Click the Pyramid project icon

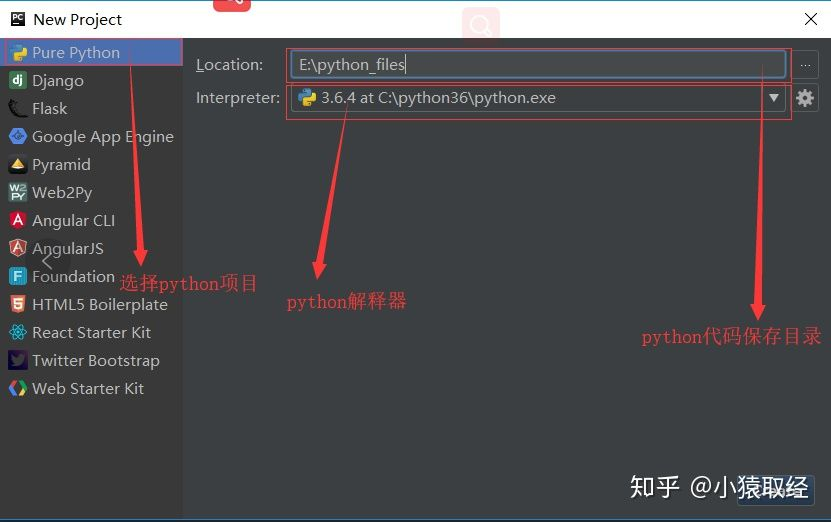pyautogui.click(x=17, y=165)
